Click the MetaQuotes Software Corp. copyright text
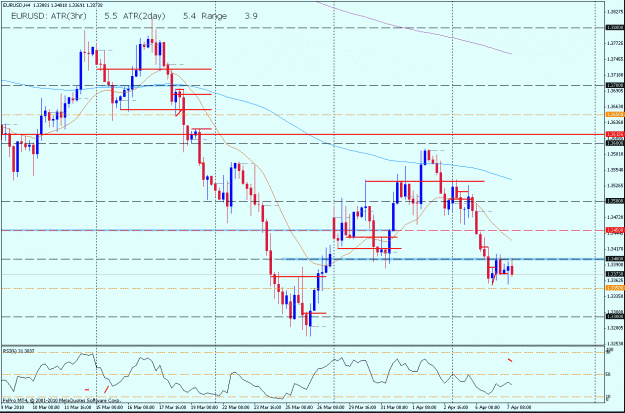625x413 pixels. (61, 399)
